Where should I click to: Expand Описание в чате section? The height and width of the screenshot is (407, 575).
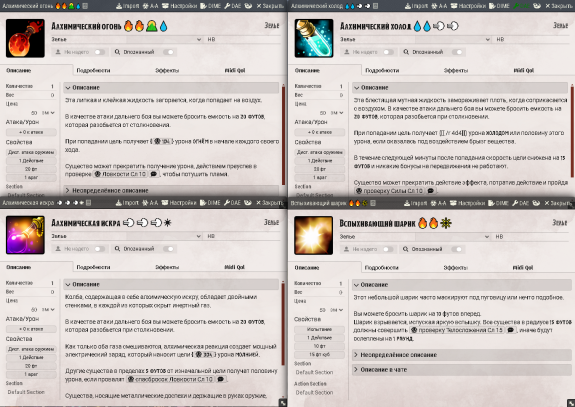click(x=461, y=370)
